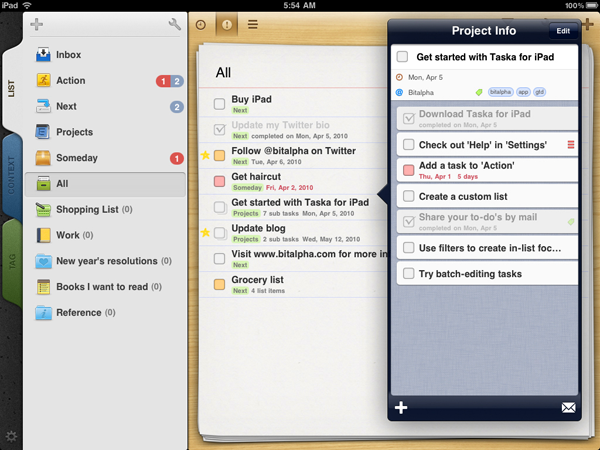Click the app tag pill
This screenshot has width=600, height=450.
(x=523, y=92)
